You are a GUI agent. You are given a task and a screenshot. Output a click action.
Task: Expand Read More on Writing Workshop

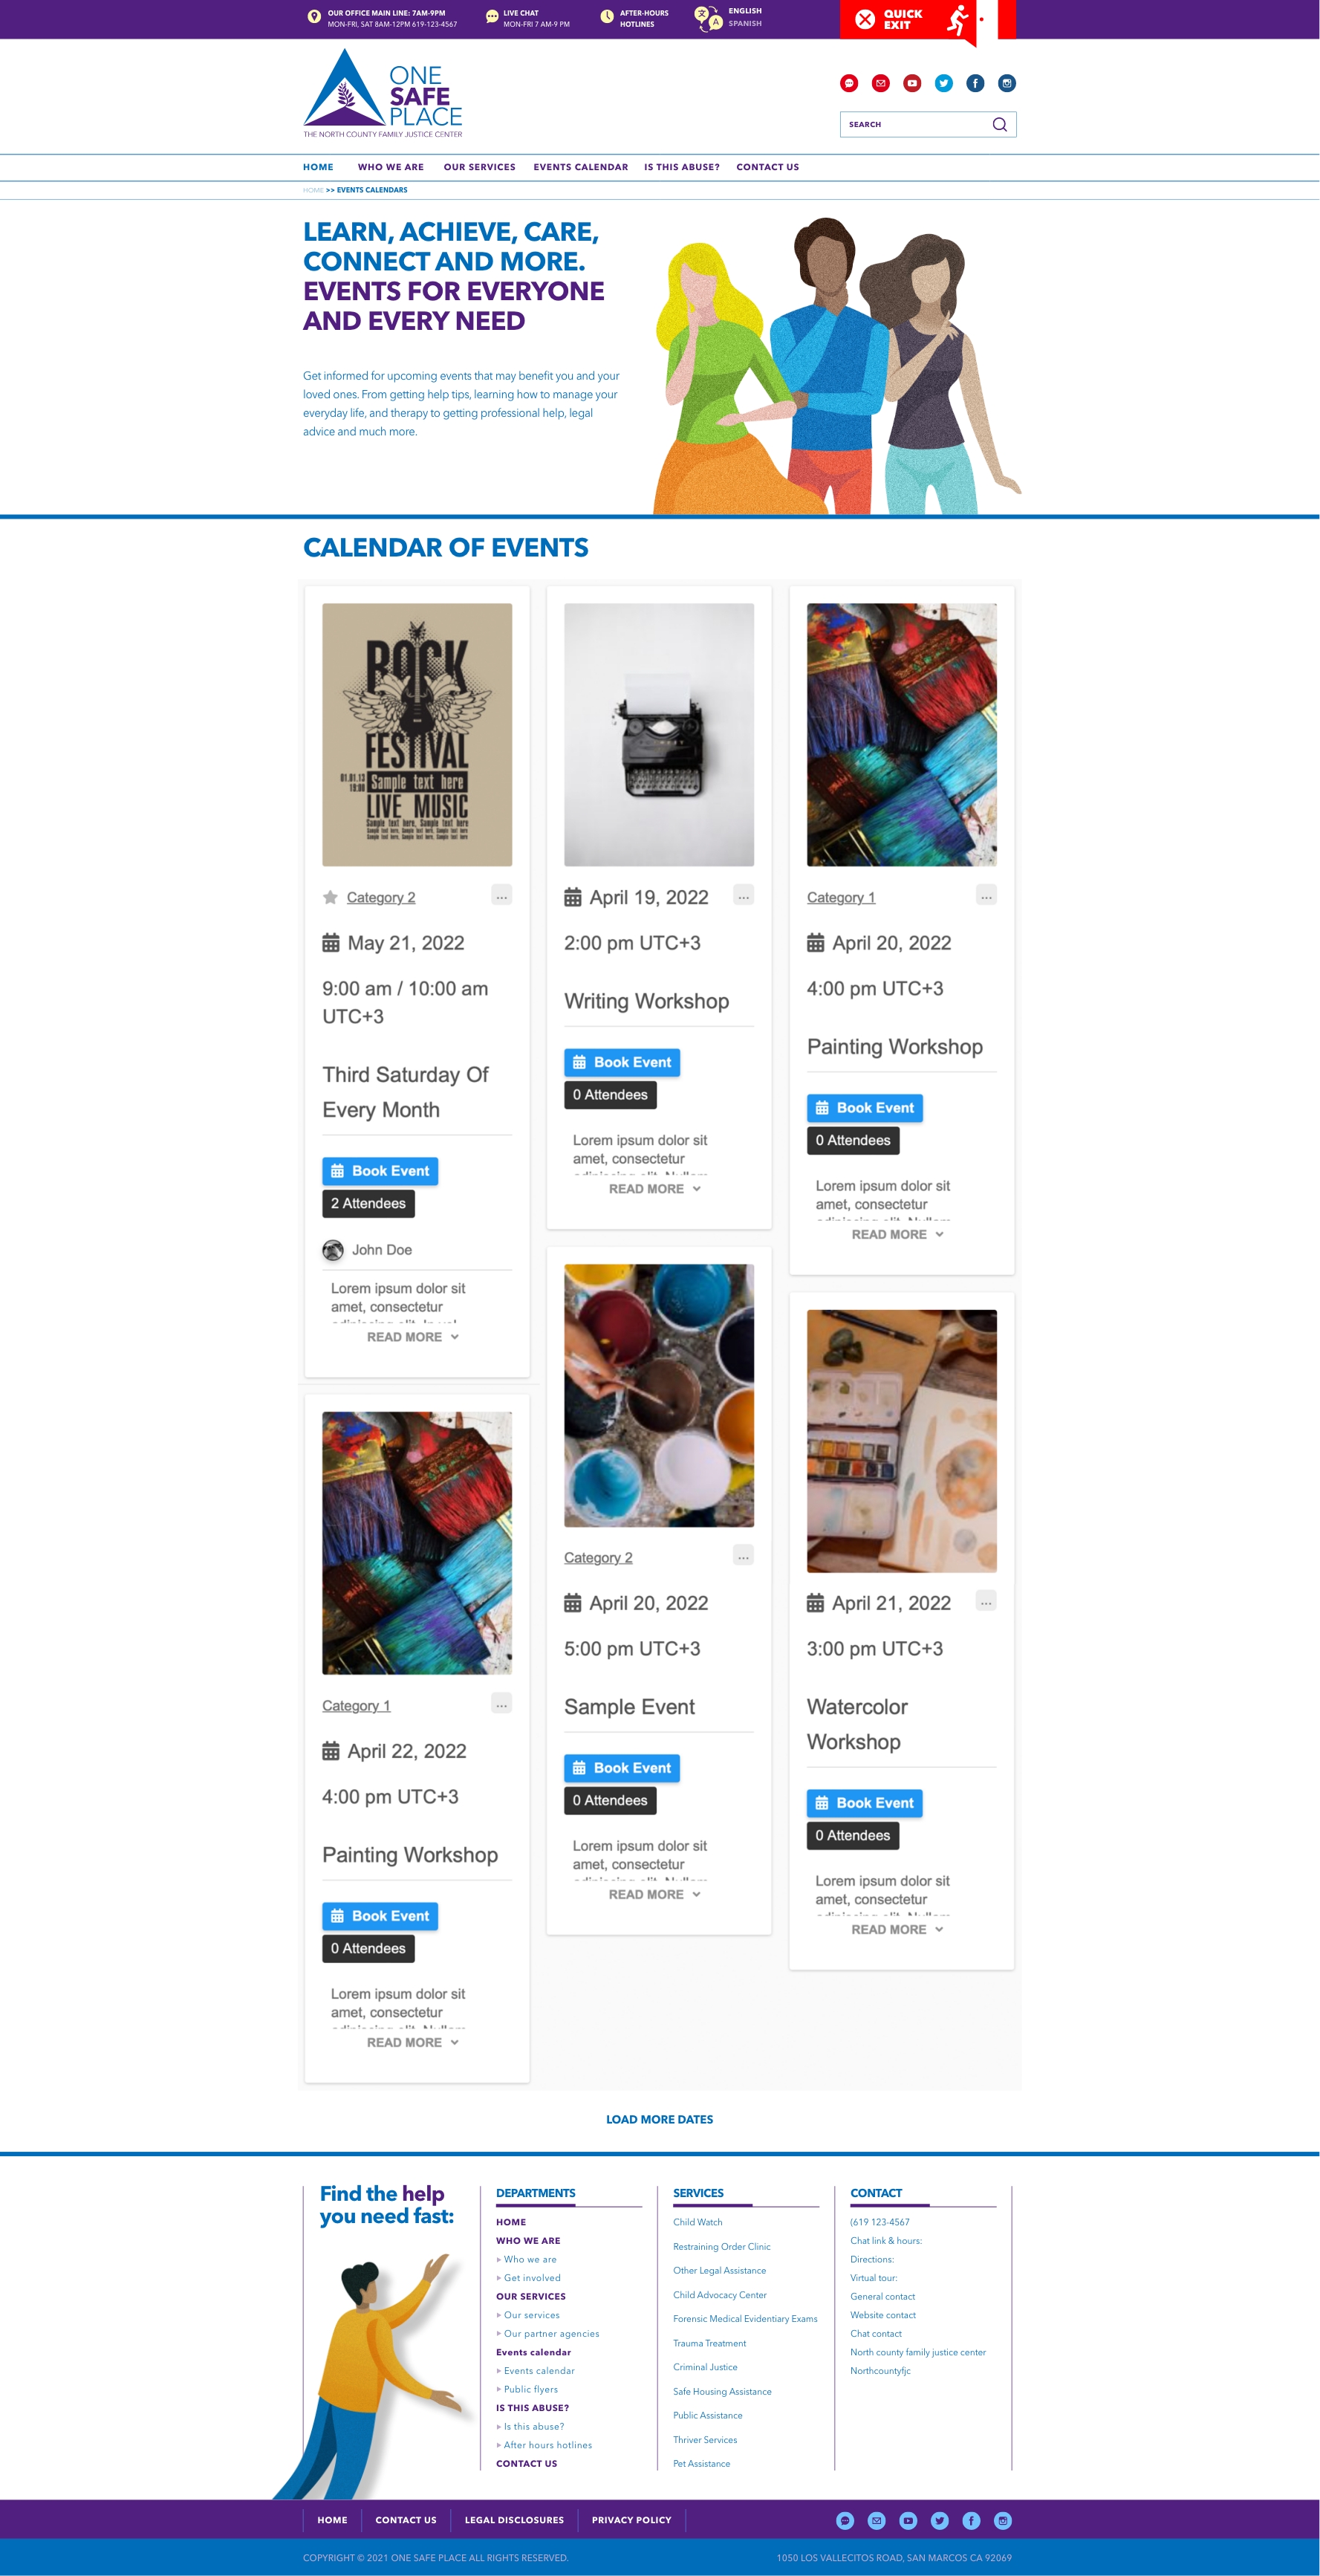click(x=655, y=1189)
